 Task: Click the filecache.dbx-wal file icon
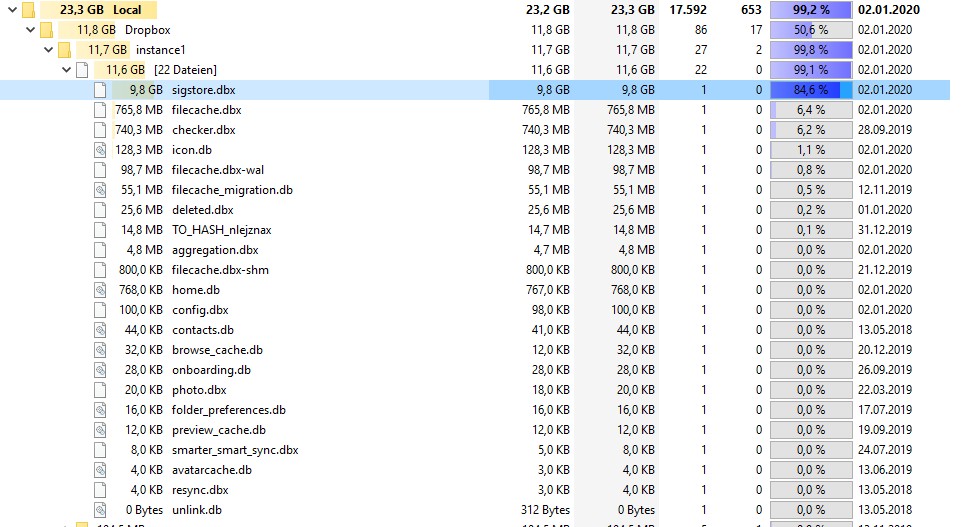[100, 170]
